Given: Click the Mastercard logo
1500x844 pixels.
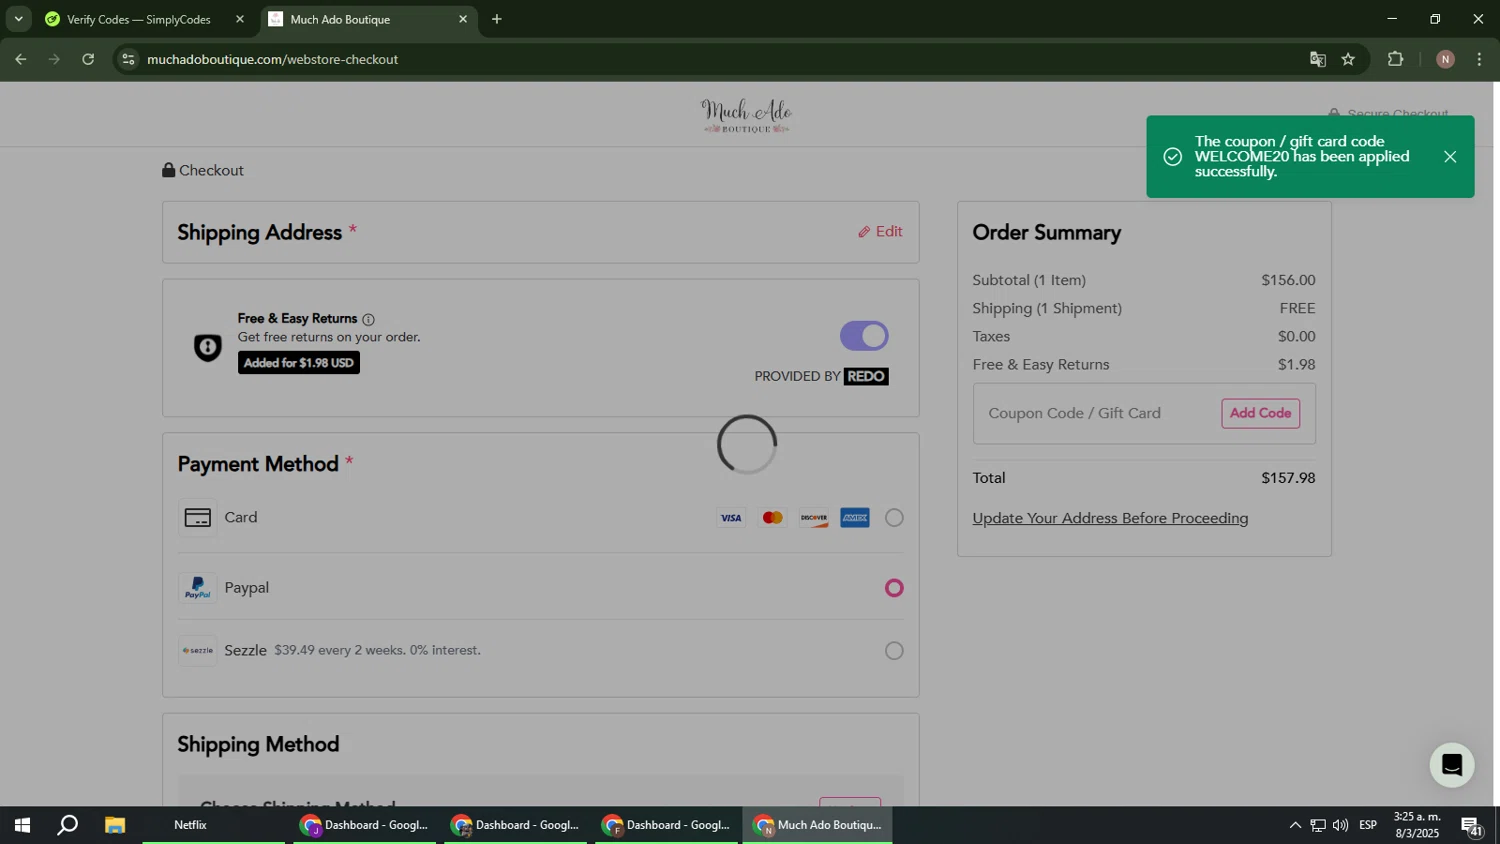Looking at the screenshot, I should coord(772,518).
